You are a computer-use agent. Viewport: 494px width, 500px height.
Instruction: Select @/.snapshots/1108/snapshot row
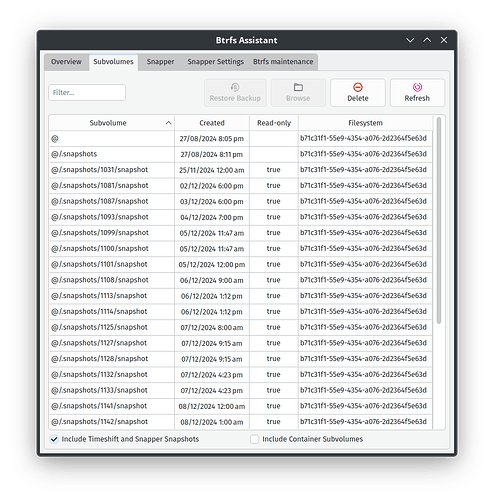tap(241, 280)
